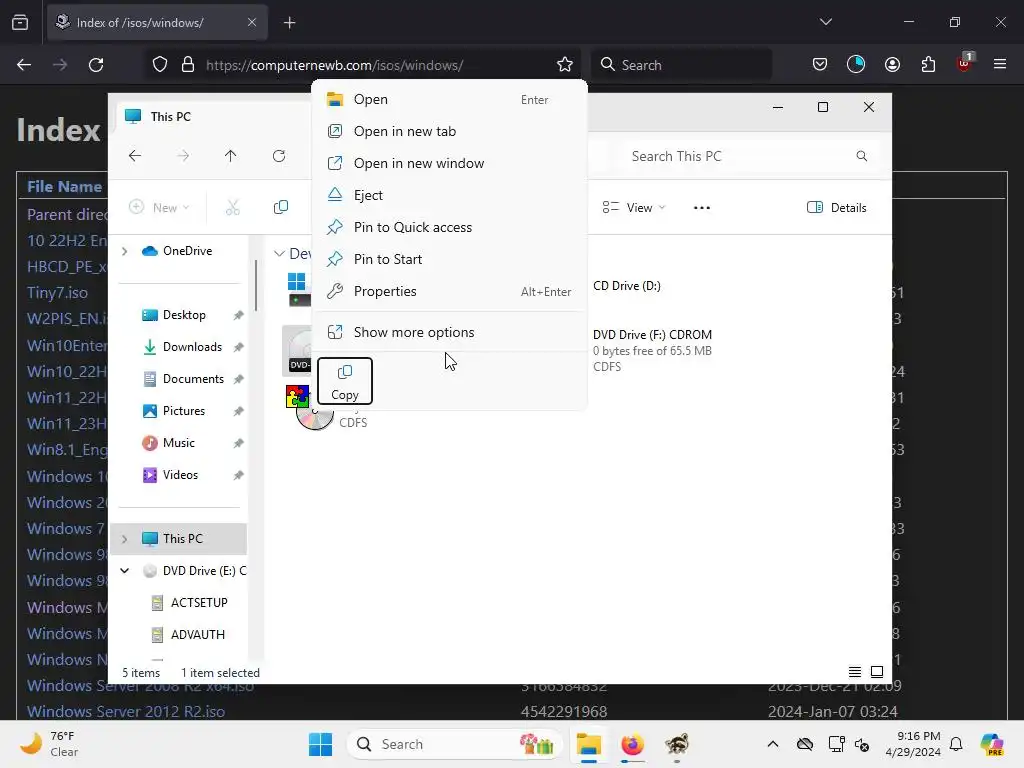Choose Open in new tab

(449, 131)
